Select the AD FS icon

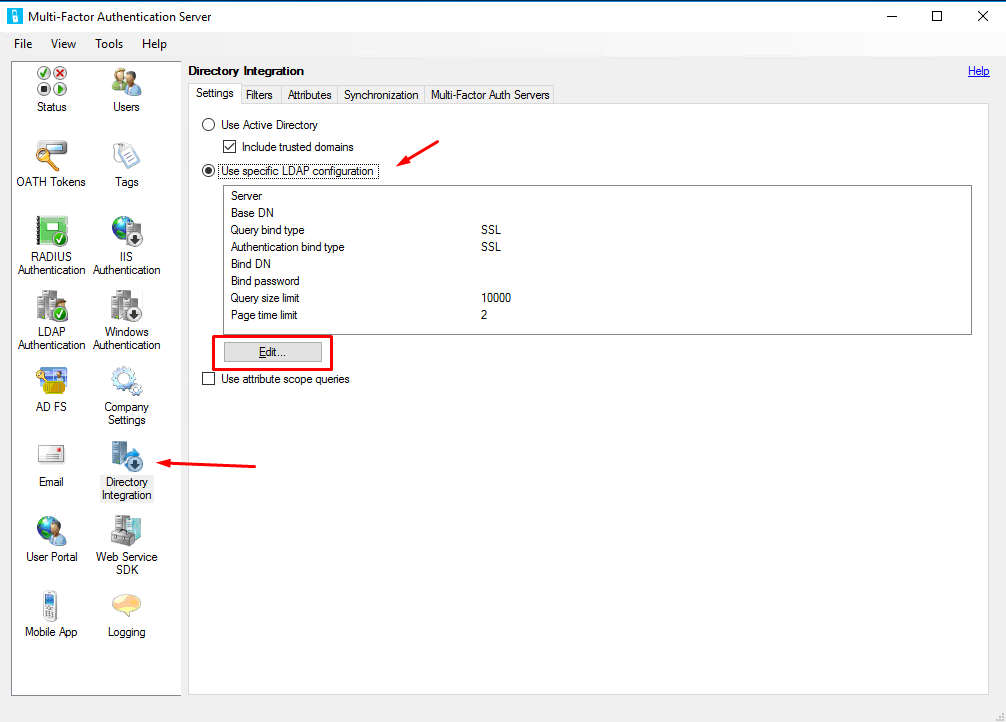(x=51, y=381)
